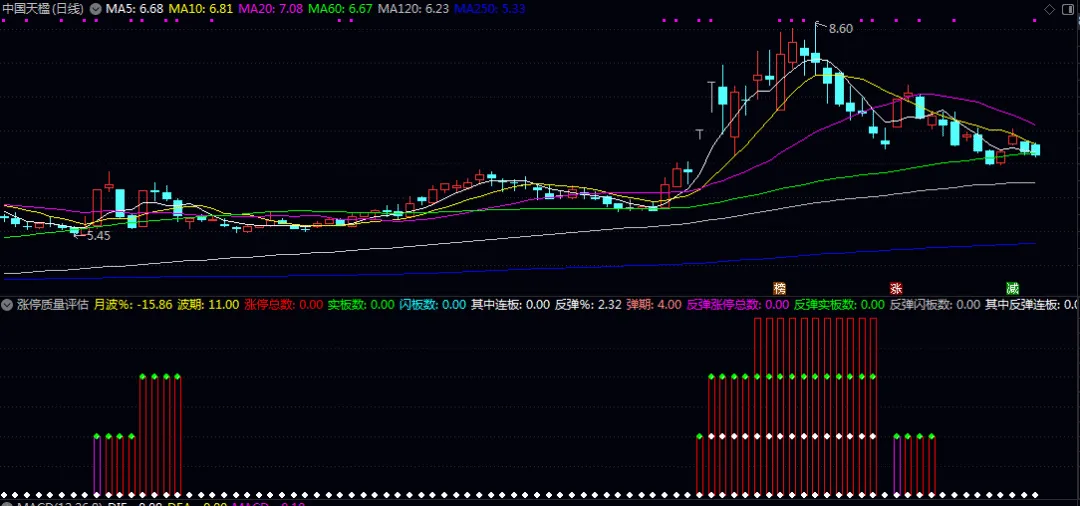Screen dimensions: 1080x506
Task: Click the 5.45 low price label
Action: (98, 235)
